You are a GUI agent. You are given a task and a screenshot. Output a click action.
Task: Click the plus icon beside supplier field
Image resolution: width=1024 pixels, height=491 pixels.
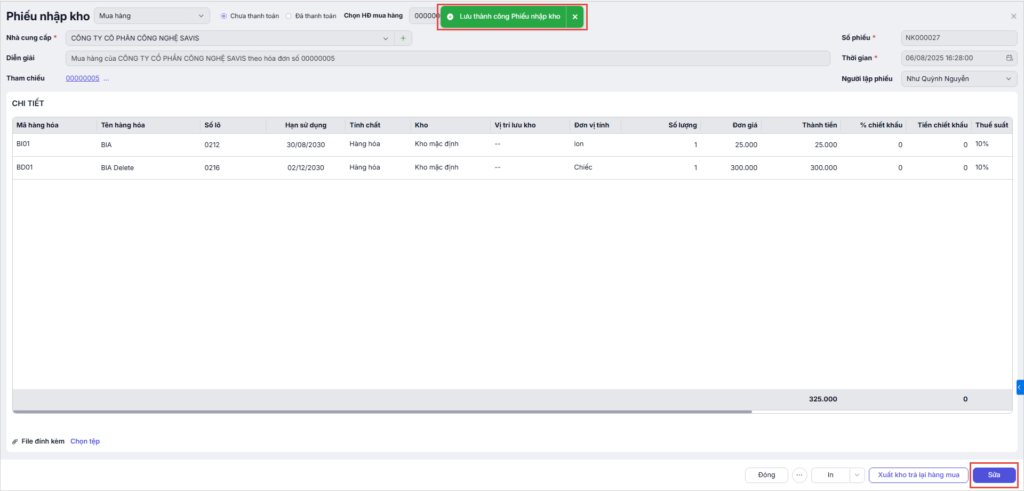[x=403, y=38]
